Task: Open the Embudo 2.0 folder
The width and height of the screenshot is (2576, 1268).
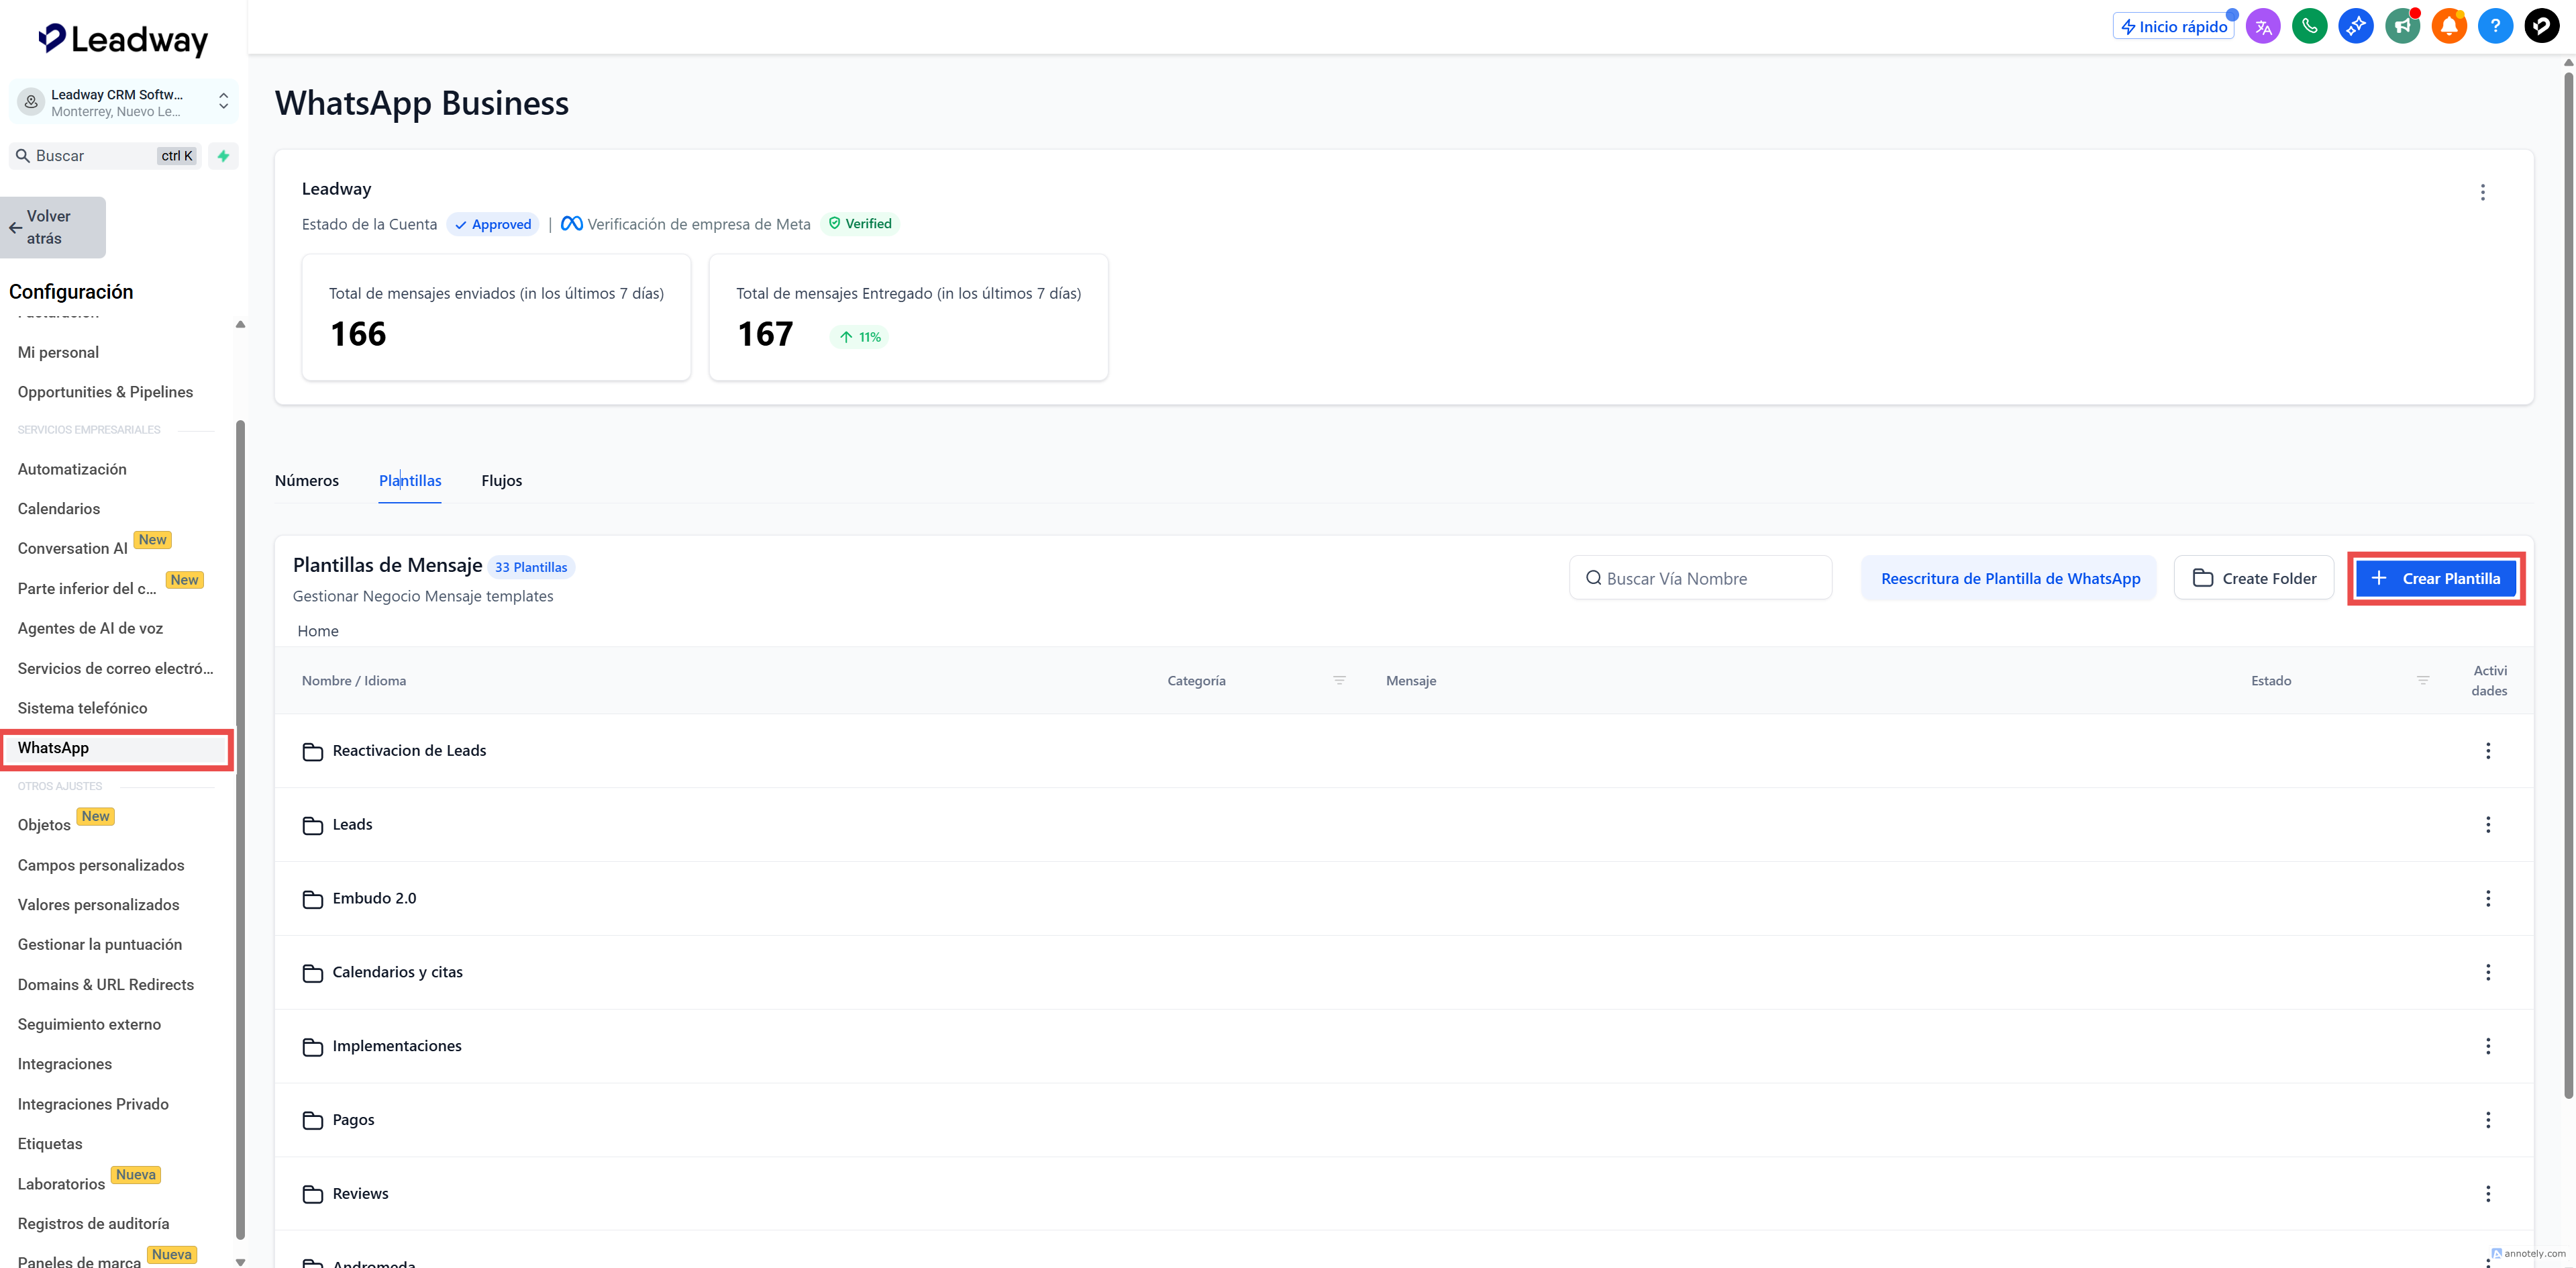Action: coord(374,898)
